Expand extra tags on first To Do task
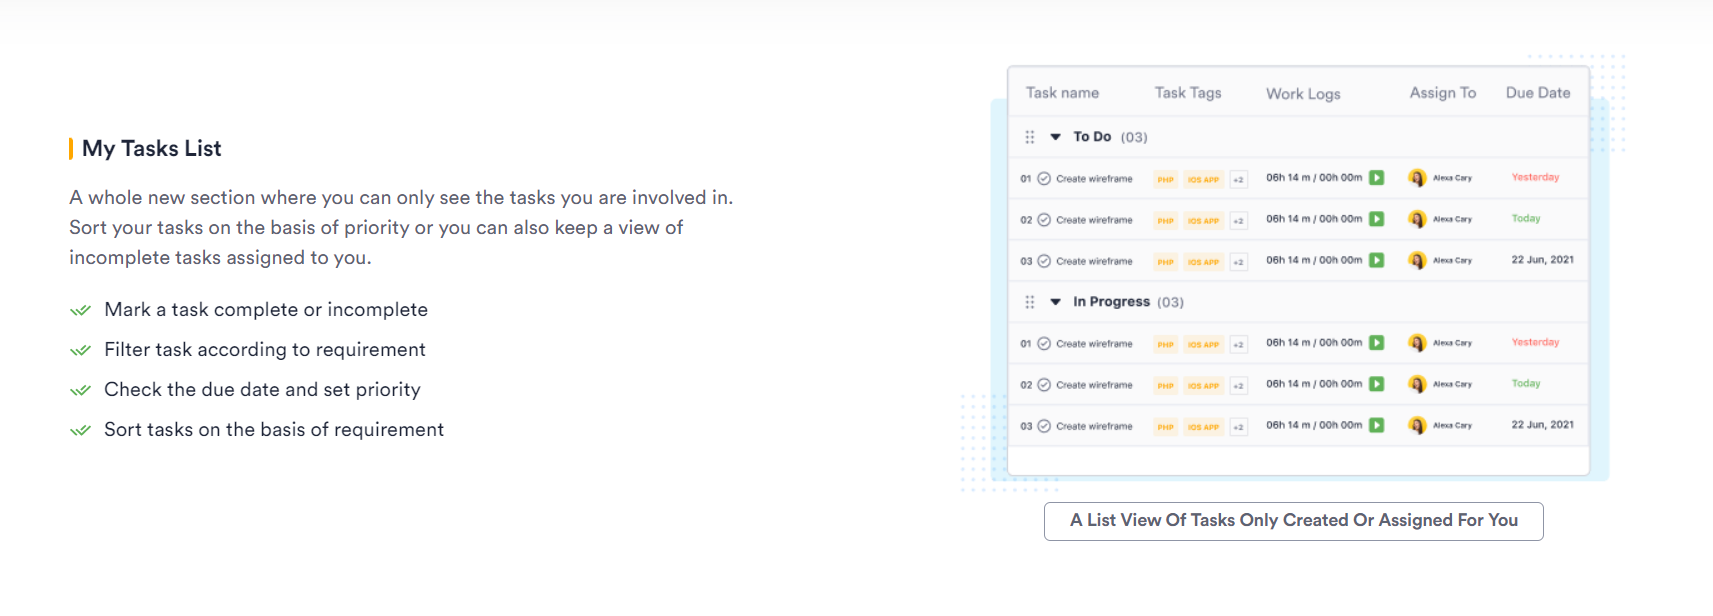The image size is (1713, 616). [x=1239, y=180]
